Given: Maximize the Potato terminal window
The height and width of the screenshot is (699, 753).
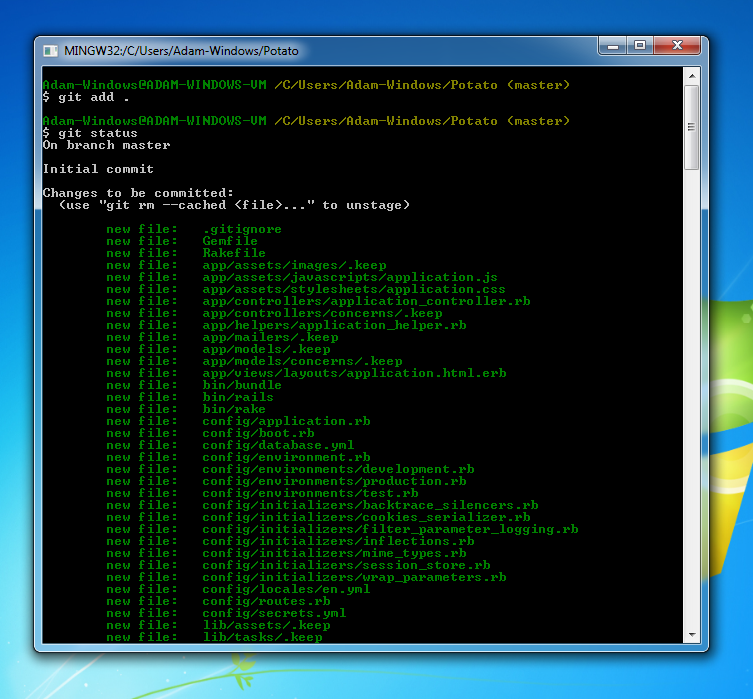Looking at the screenshot, I should point(640,46).
